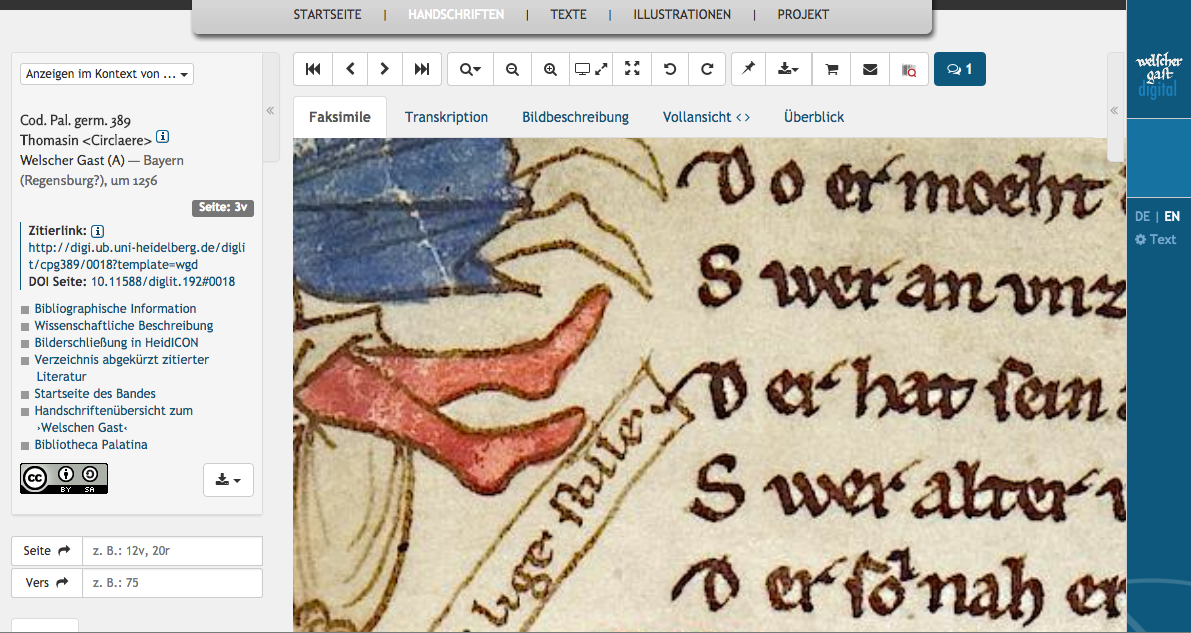Zoom out of the facsimile

coord(513,69)
